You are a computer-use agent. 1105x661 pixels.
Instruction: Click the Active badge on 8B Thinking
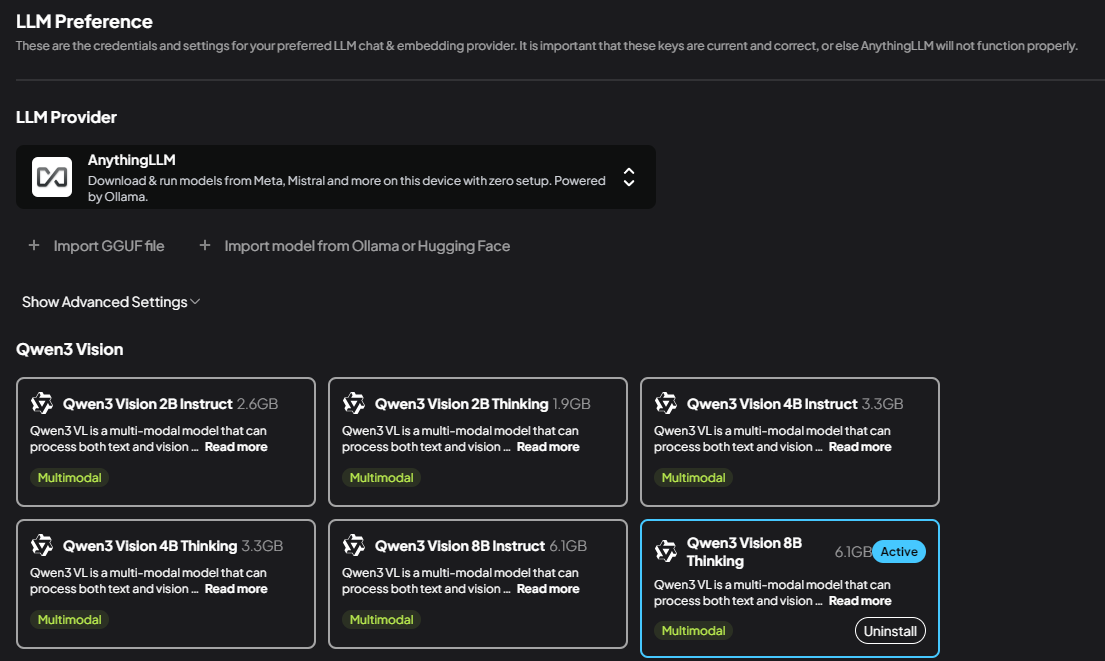[899, 552]
